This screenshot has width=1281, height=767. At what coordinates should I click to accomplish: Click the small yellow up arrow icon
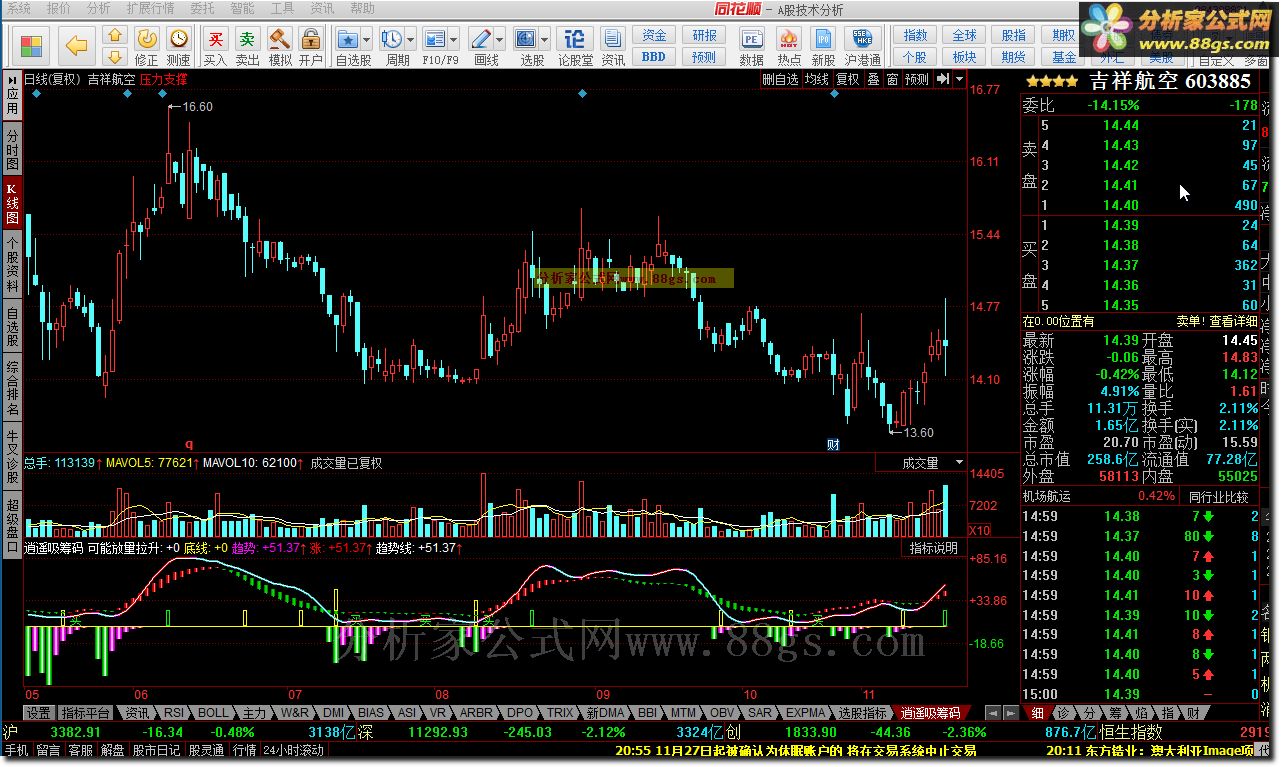[115, 37]
